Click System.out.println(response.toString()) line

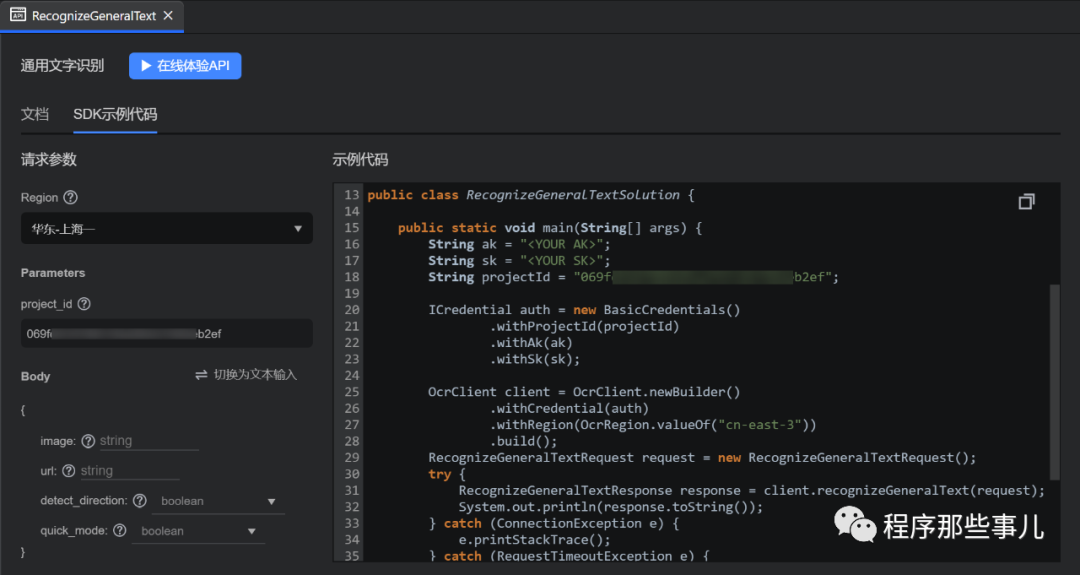click(x=611, y=507)
